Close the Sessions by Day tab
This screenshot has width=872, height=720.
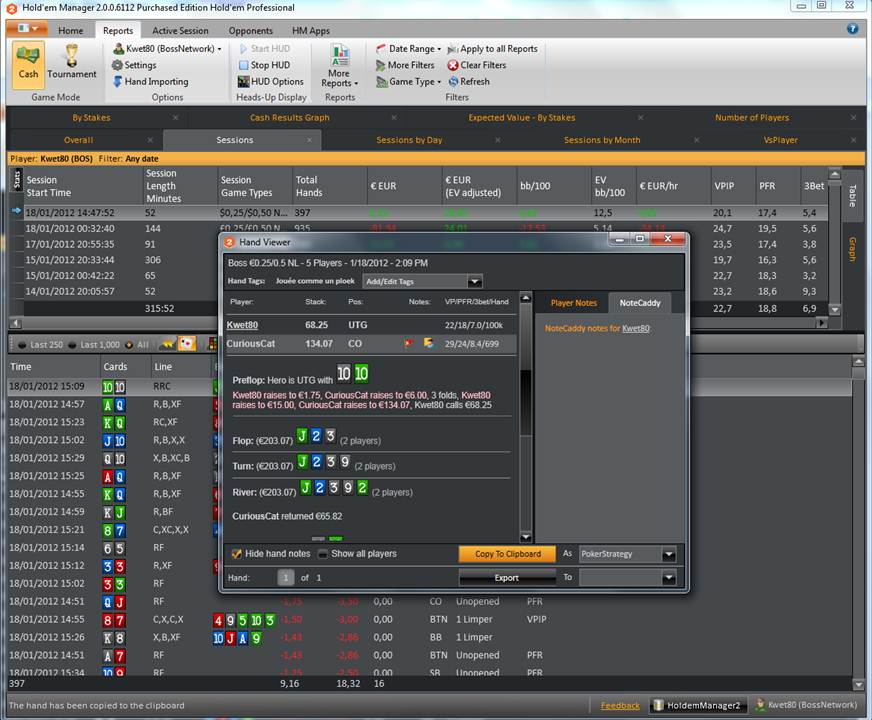498,140
